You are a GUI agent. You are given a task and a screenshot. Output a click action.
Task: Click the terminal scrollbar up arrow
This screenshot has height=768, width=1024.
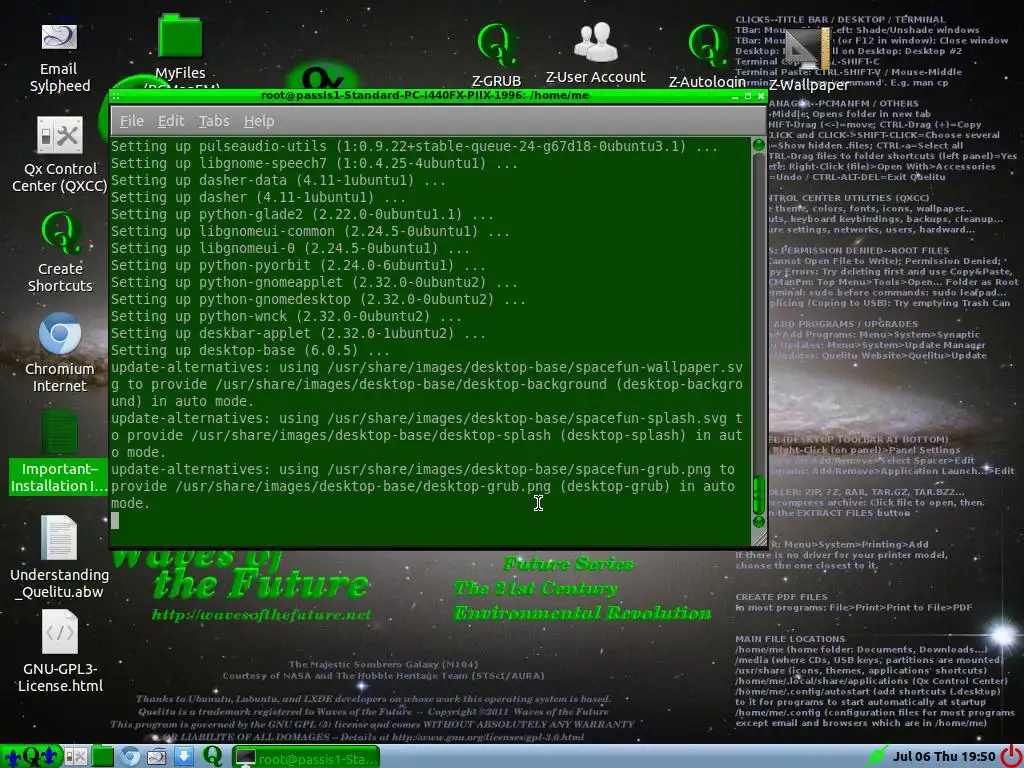click(x=758, y=145)
